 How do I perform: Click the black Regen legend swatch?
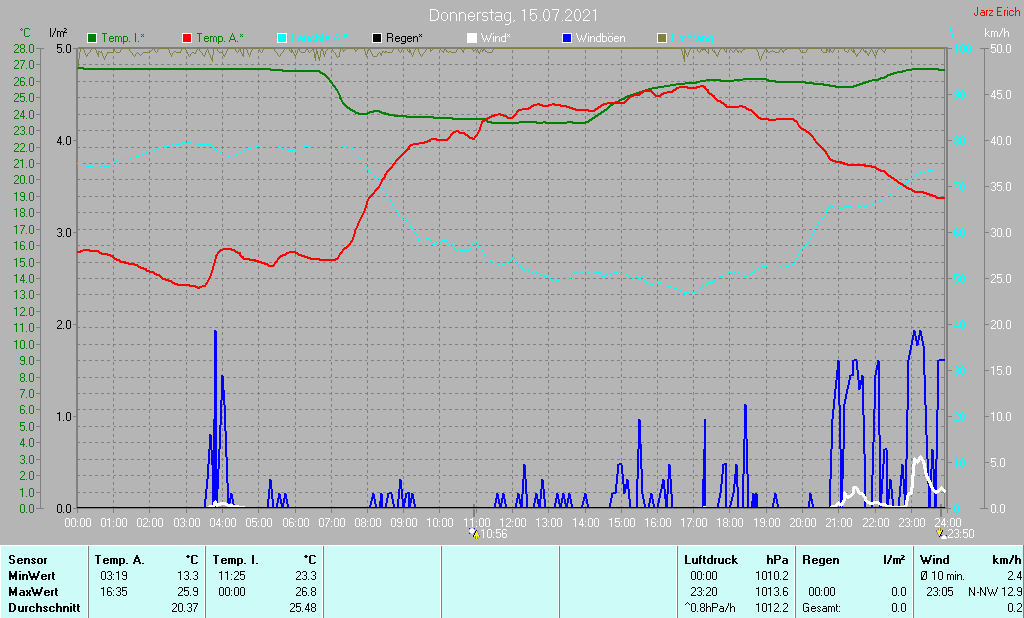[377, 38]
